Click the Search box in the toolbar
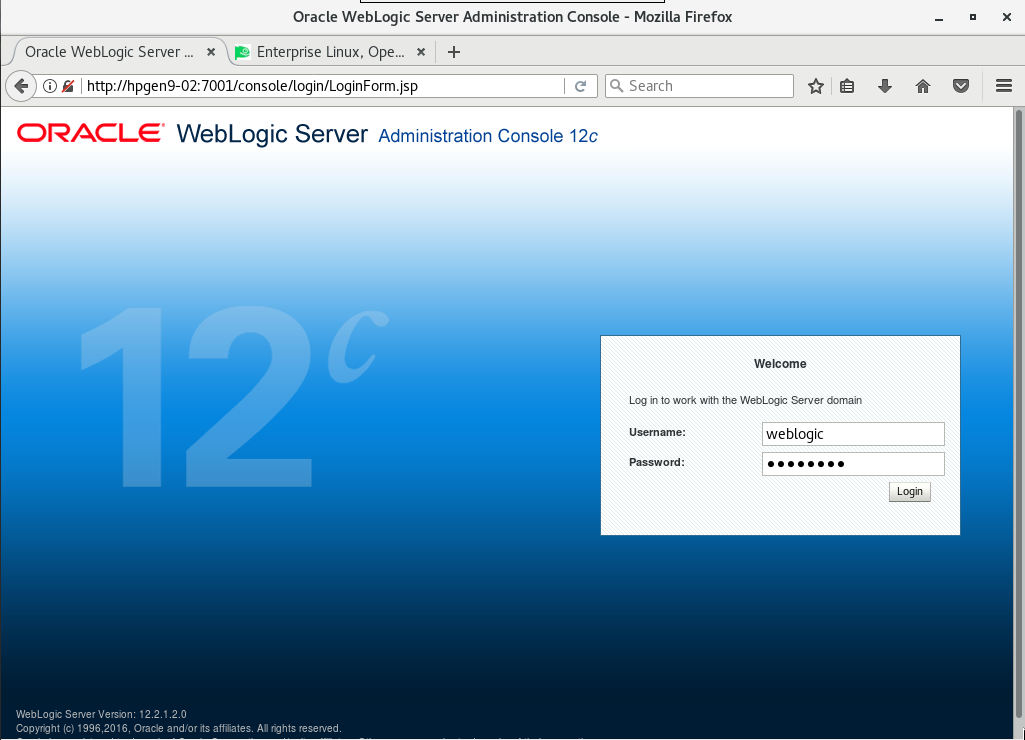The image size is (1025, 740). pyautogui.click(x=700, y=86)
